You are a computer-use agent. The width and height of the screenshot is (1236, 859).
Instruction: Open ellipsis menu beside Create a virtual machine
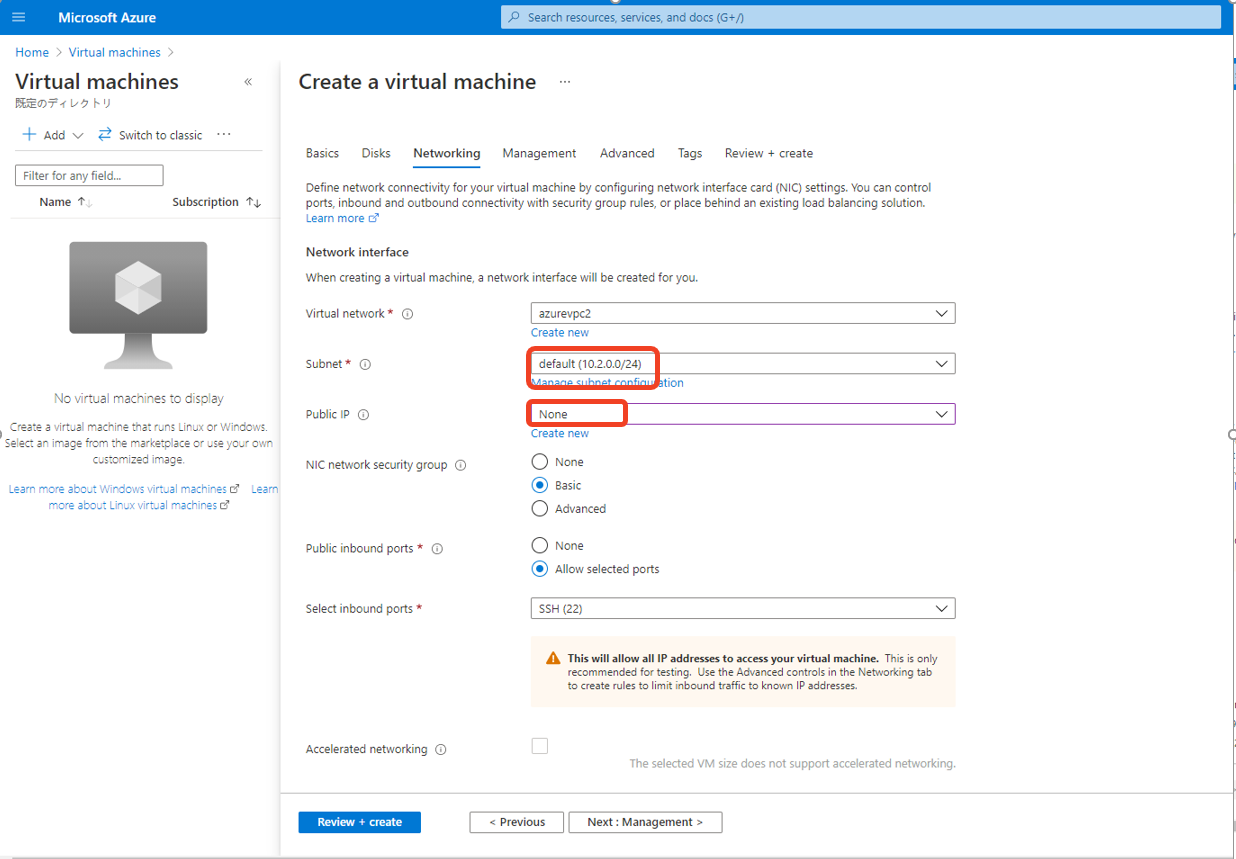click(565, 82)
